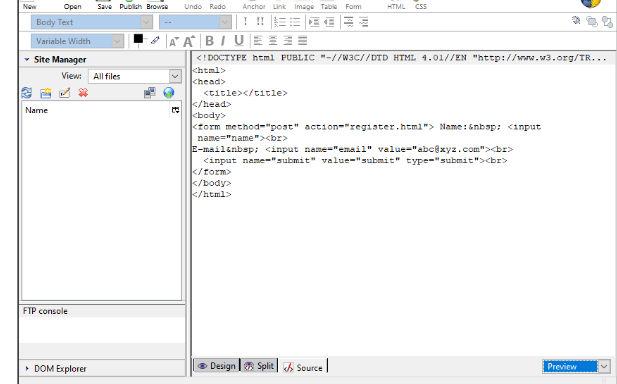
Task: Click the Publish toolbar button
Action: pyautogui.click(x=130, y=6)
